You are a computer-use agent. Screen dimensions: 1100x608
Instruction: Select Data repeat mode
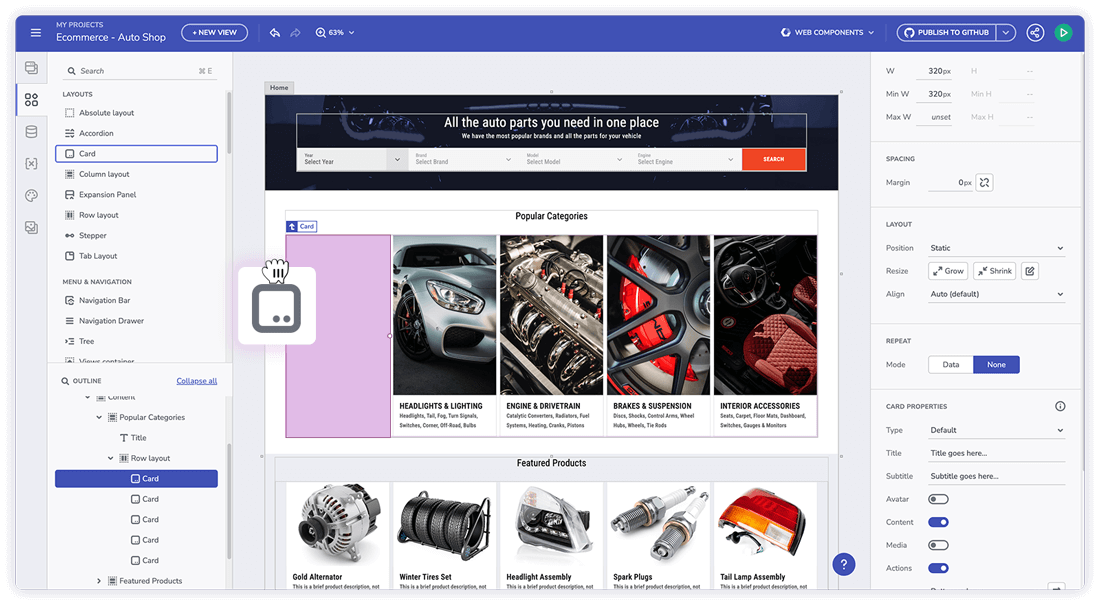click(x=950, y=365)
